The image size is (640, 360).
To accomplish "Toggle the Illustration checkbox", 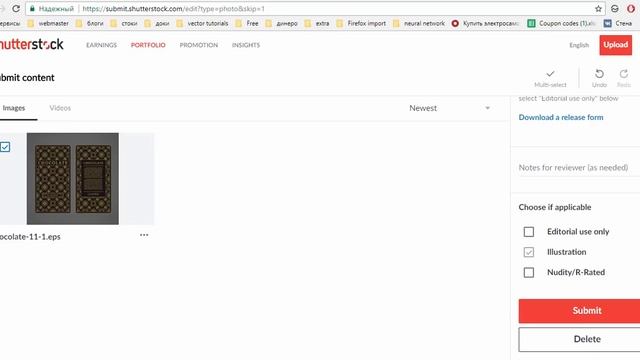I will [529, 252].
